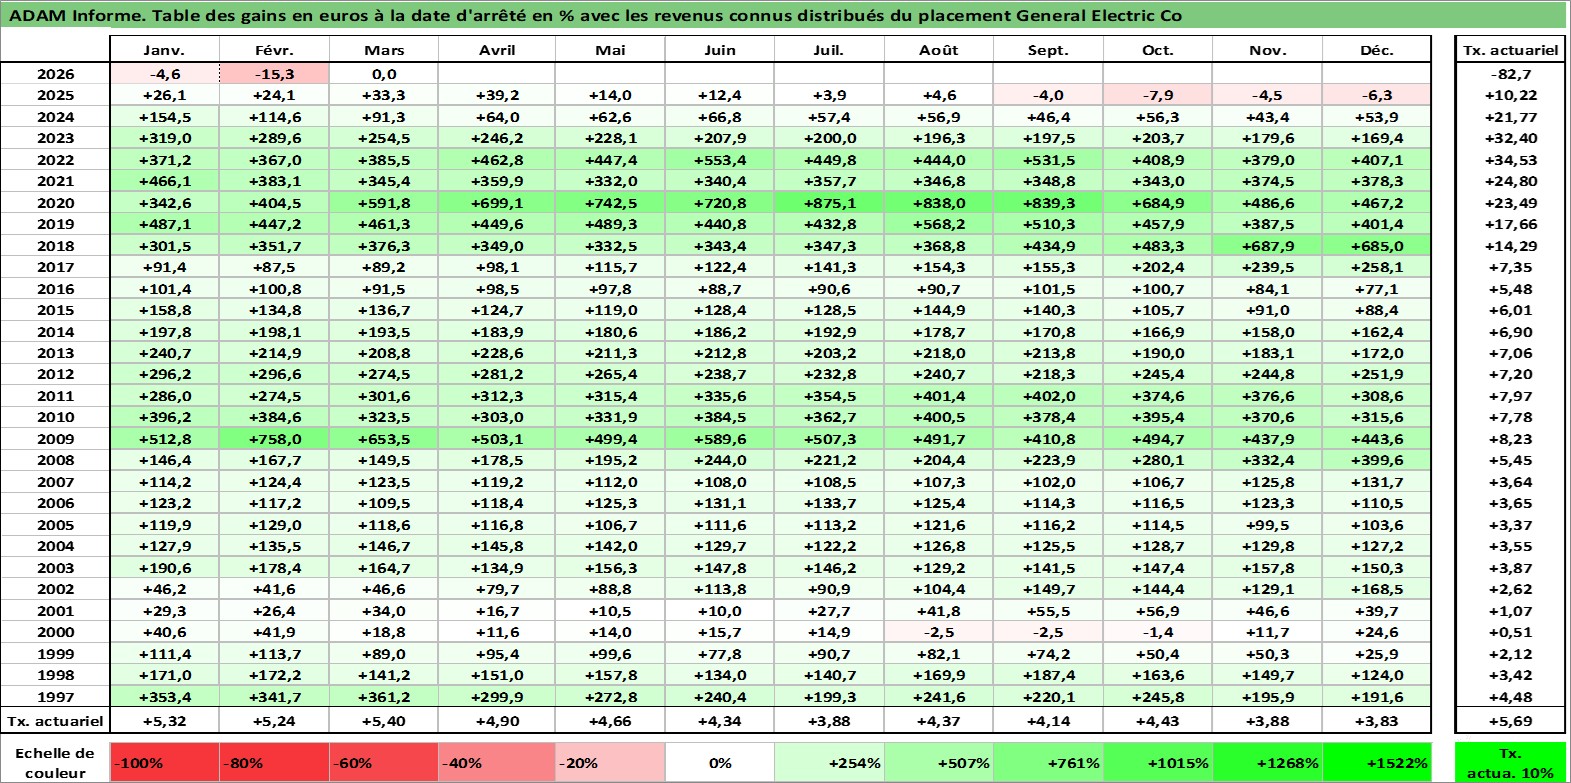Viewport: 1571px width, 783px height.
Task: Click the June 2001 cell showing +10,0
Action: tap(719, 611)
